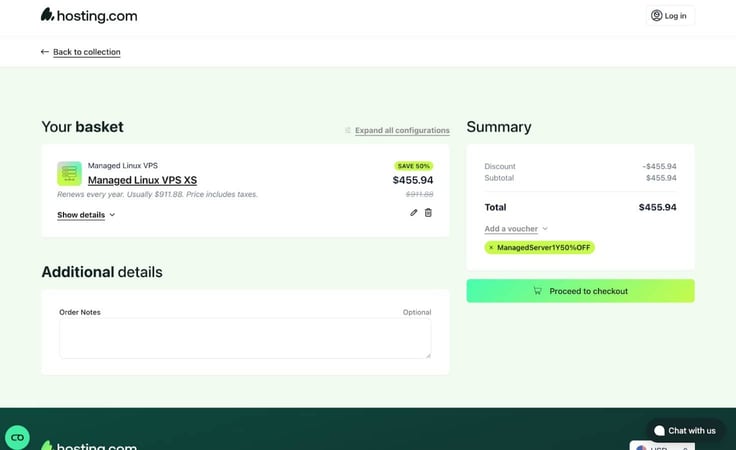The width and height of the screenshot is (736, 450).
Task: Expand the Add a voucher dropdown
Action: [516, 229]
